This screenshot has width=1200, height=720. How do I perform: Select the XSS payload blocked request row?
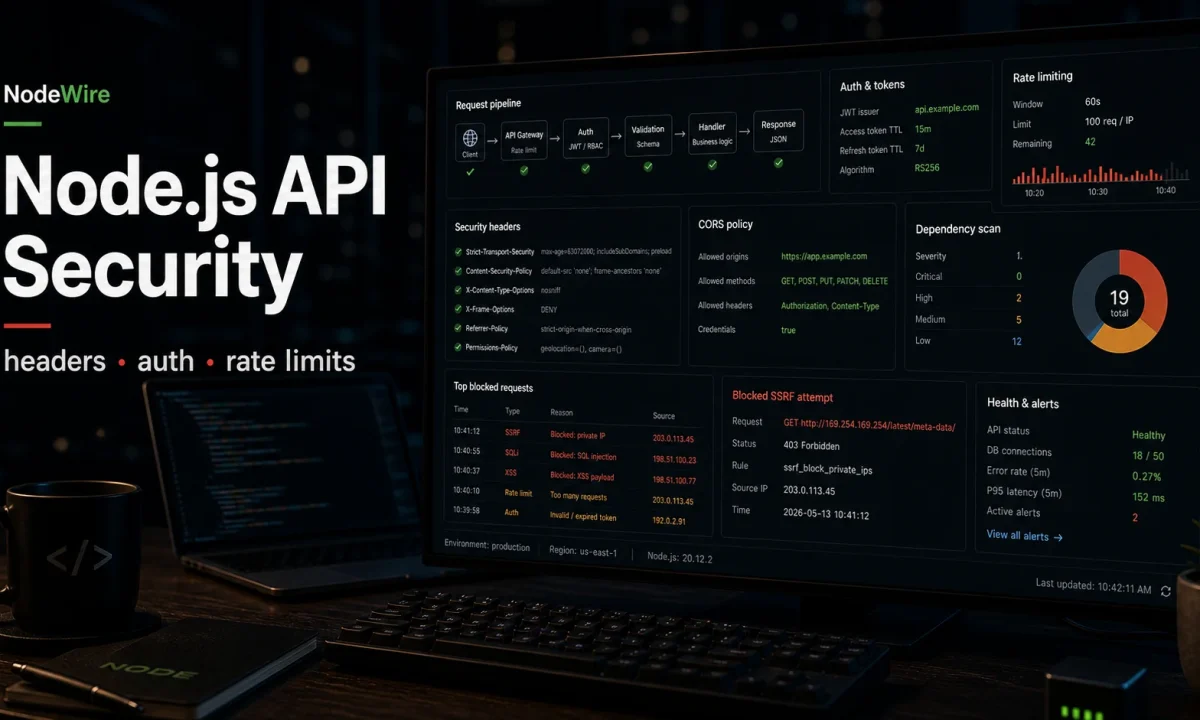point(575,475)
